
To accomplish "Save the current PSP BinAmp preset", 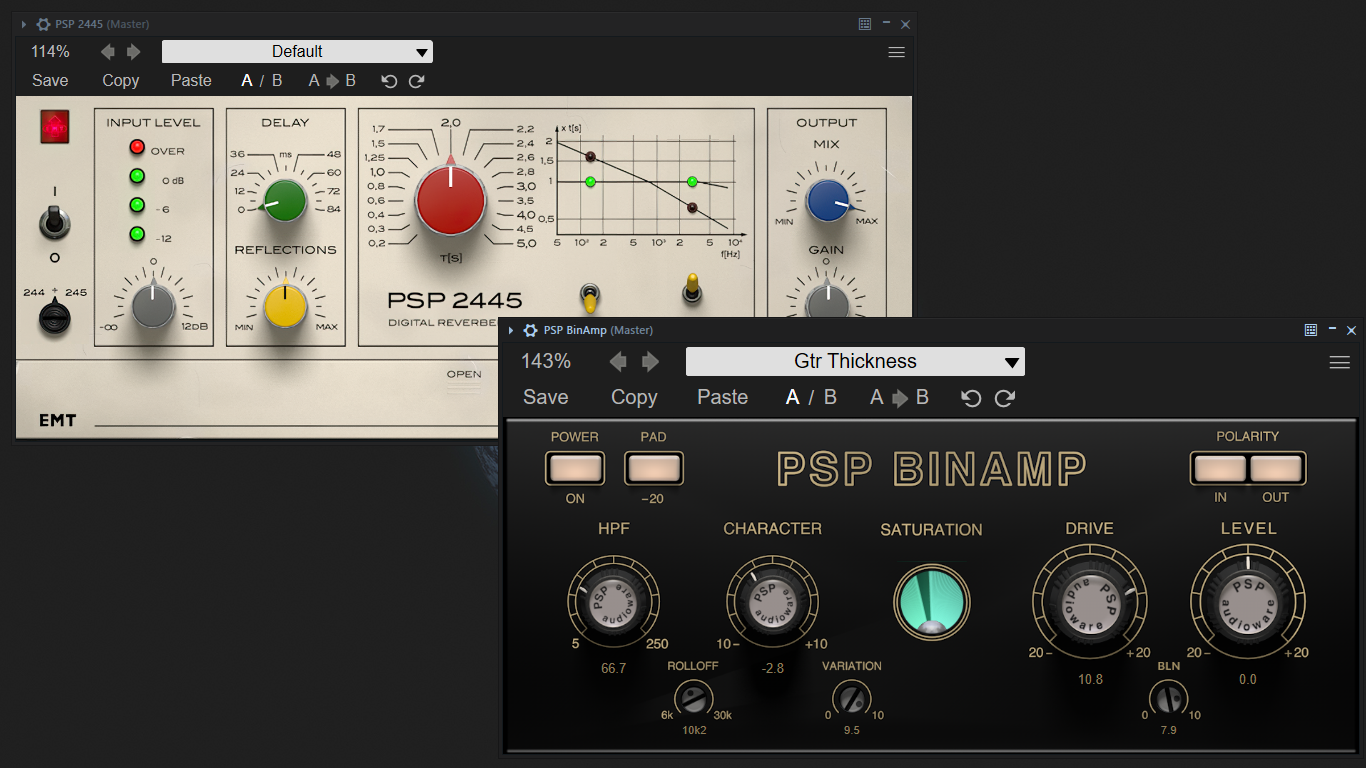I will 545,397.
